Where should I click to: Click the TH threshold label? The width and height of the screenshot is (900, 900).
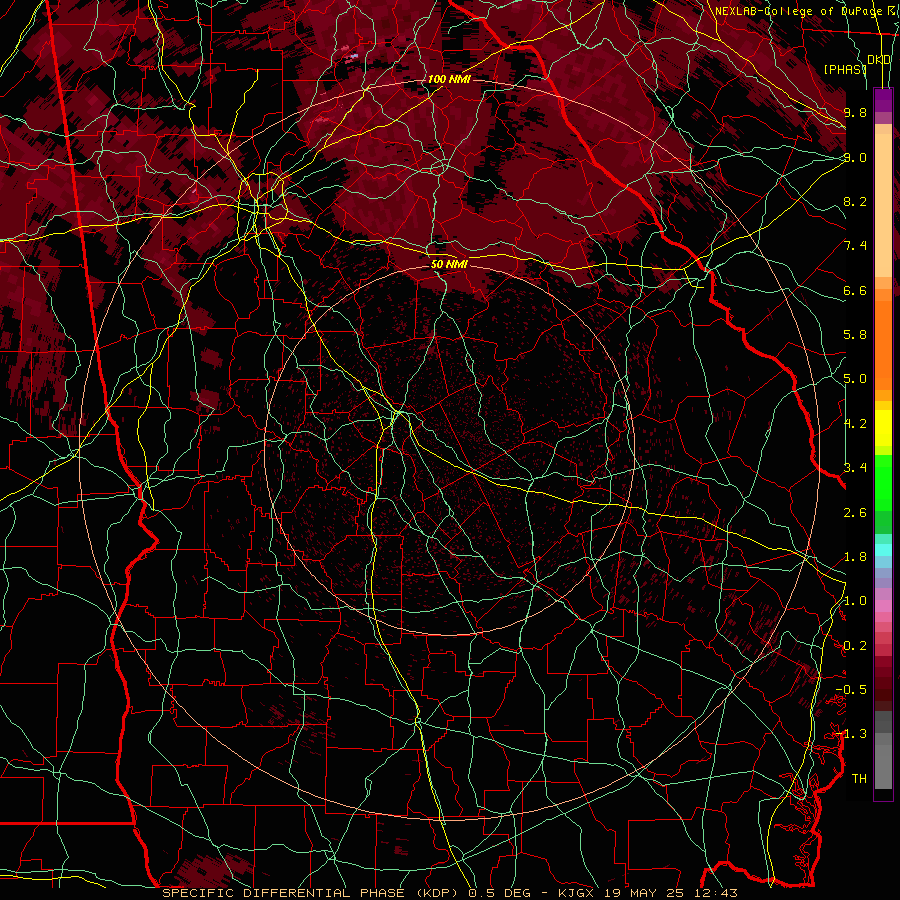pyautogui.click(x=859, y=779)
